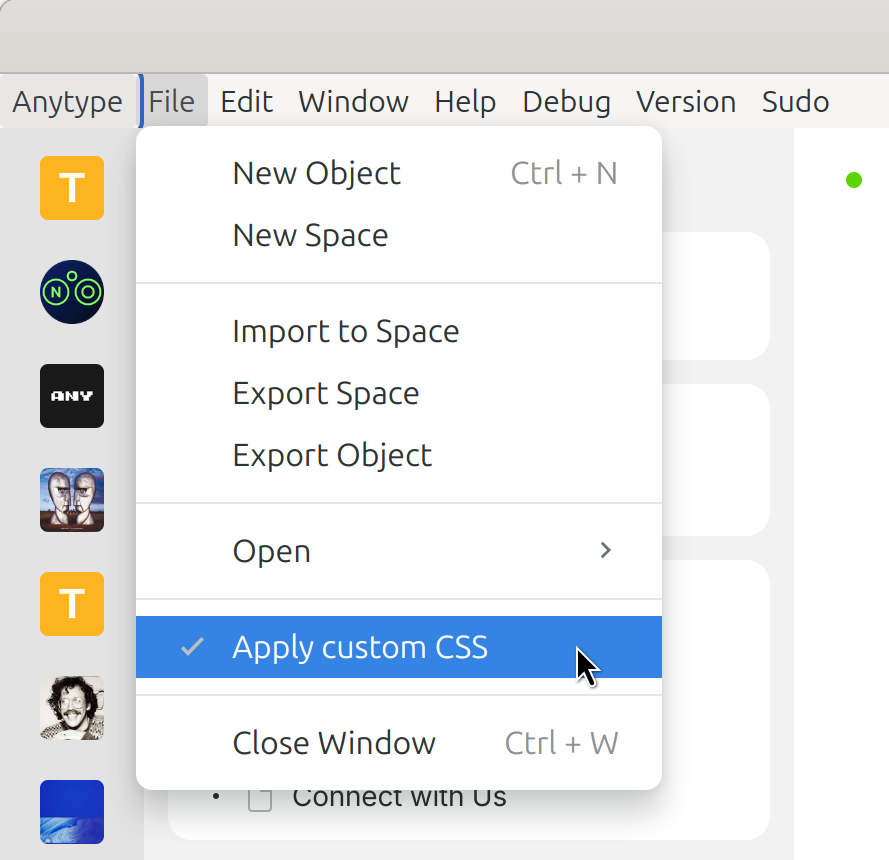The image size is (889, 860).
Task: Click Import to Space
Action: [x=345, y=331]
